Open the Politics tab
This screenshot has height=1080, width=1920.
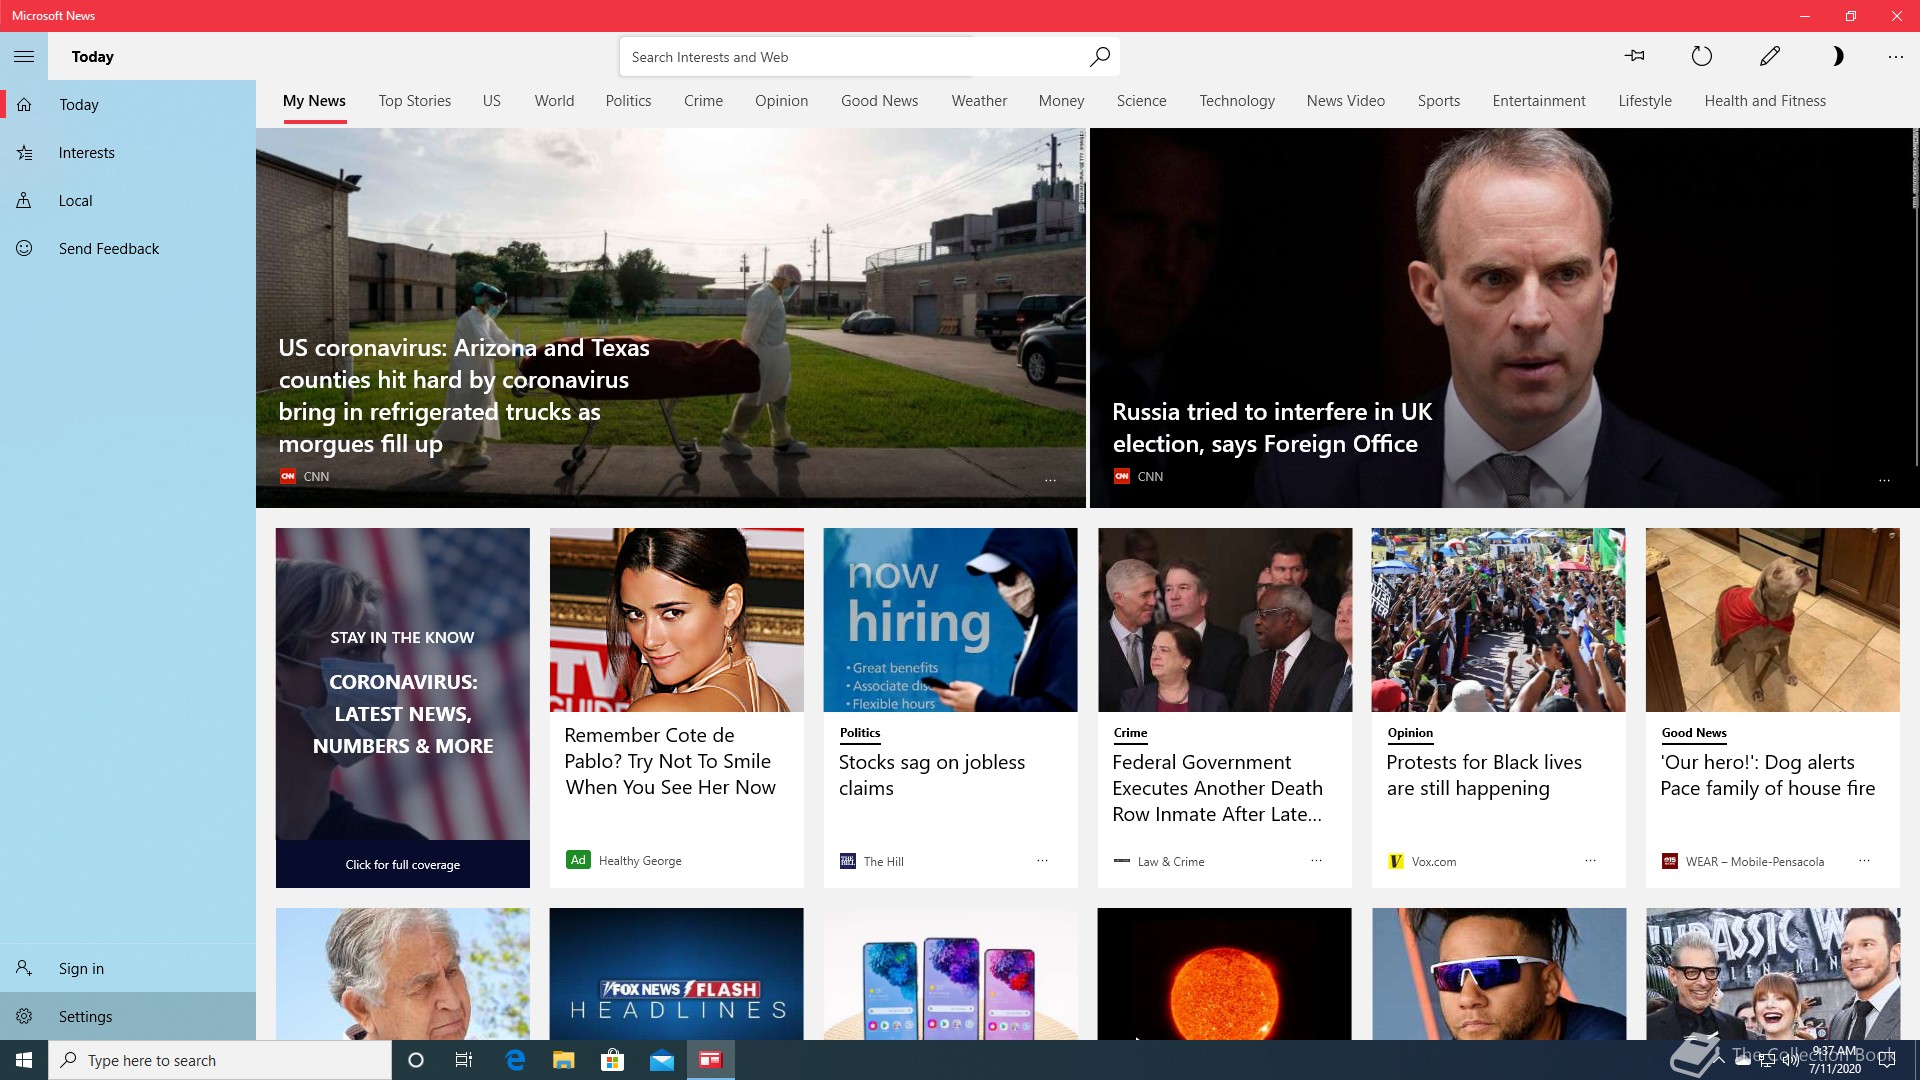coord(628,101)
